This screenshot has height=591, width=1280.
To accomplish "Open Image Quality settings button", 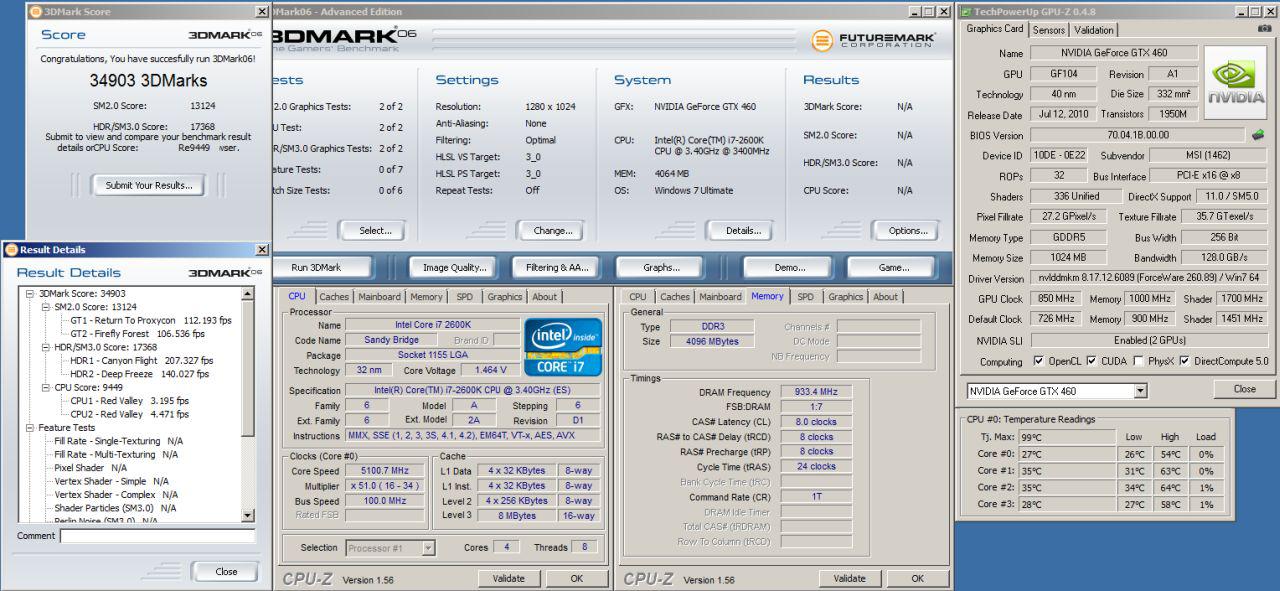I will pyautogui.click(x=455, y=267).
